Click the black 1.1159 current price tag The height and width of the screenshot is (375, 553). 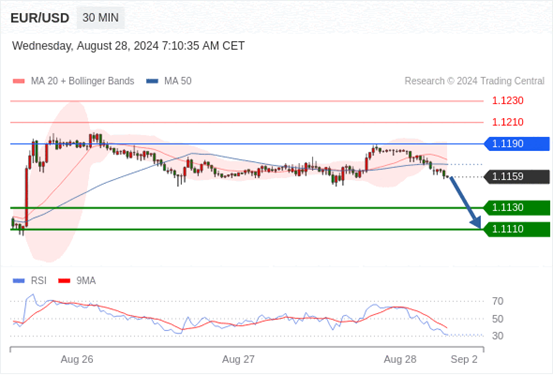(517, 176)
